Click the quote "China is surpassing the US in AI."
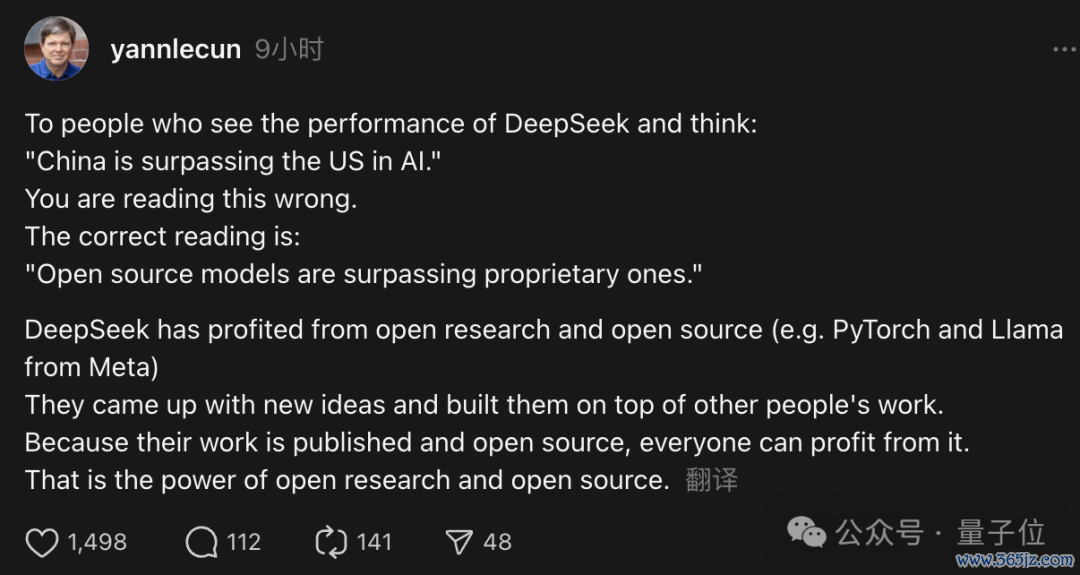Image resolution: width=1080 pixels, height=575 pixels. 233,162
